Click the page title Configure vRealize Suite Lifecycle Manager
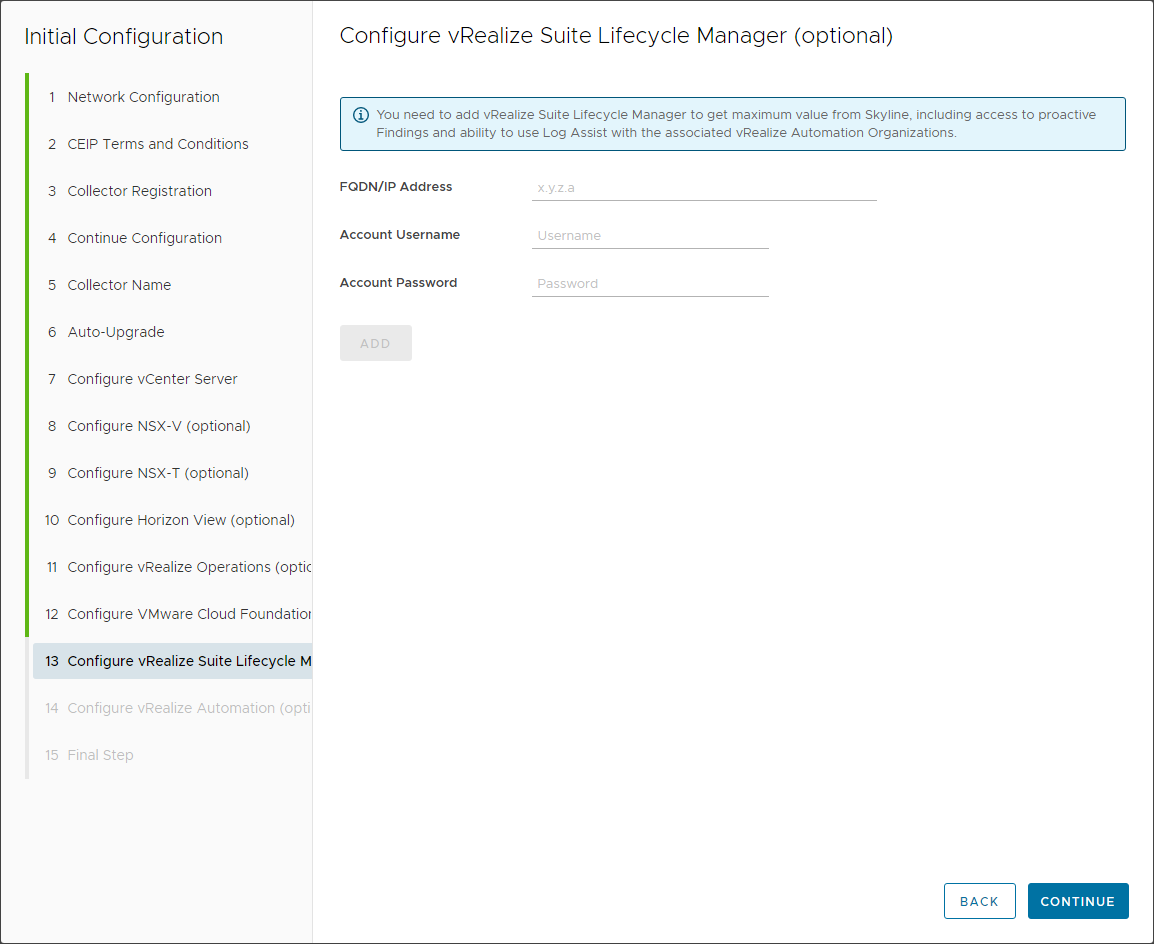The width and height of the screenshot is (1154, 944). click(616, 35)
